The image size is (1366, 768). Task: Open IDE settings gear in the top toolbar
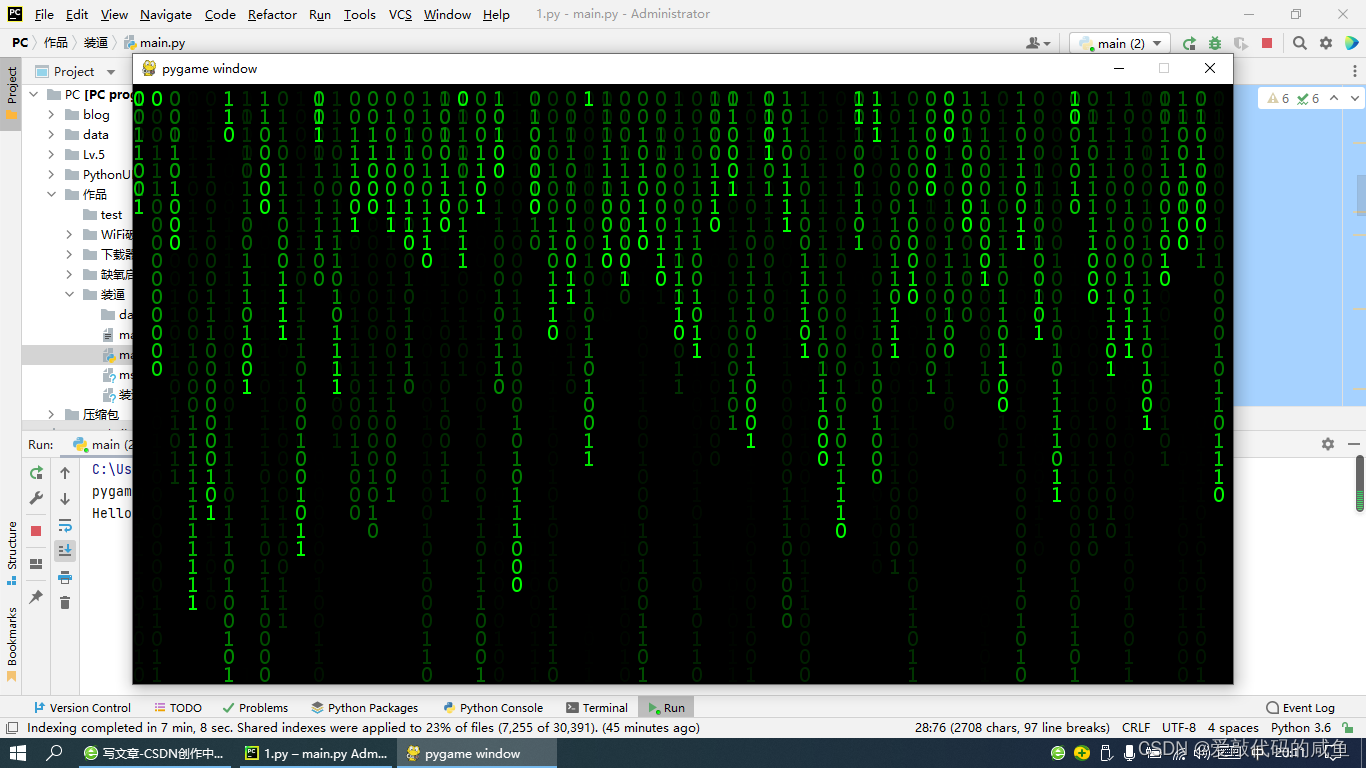(x=1326, y=43)
